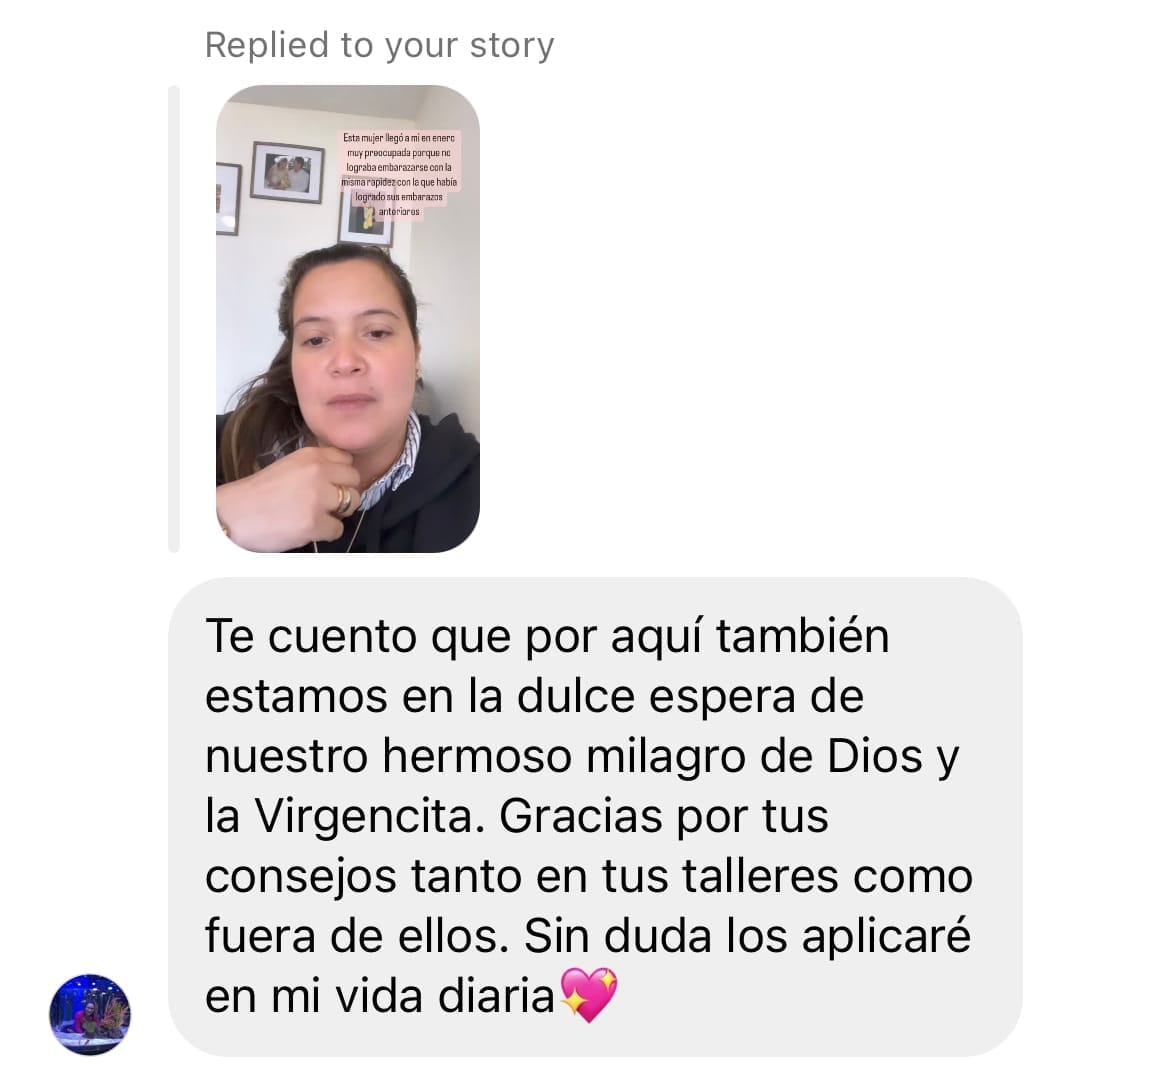Tap the sender's round profile avatar

pos(90,1014)
